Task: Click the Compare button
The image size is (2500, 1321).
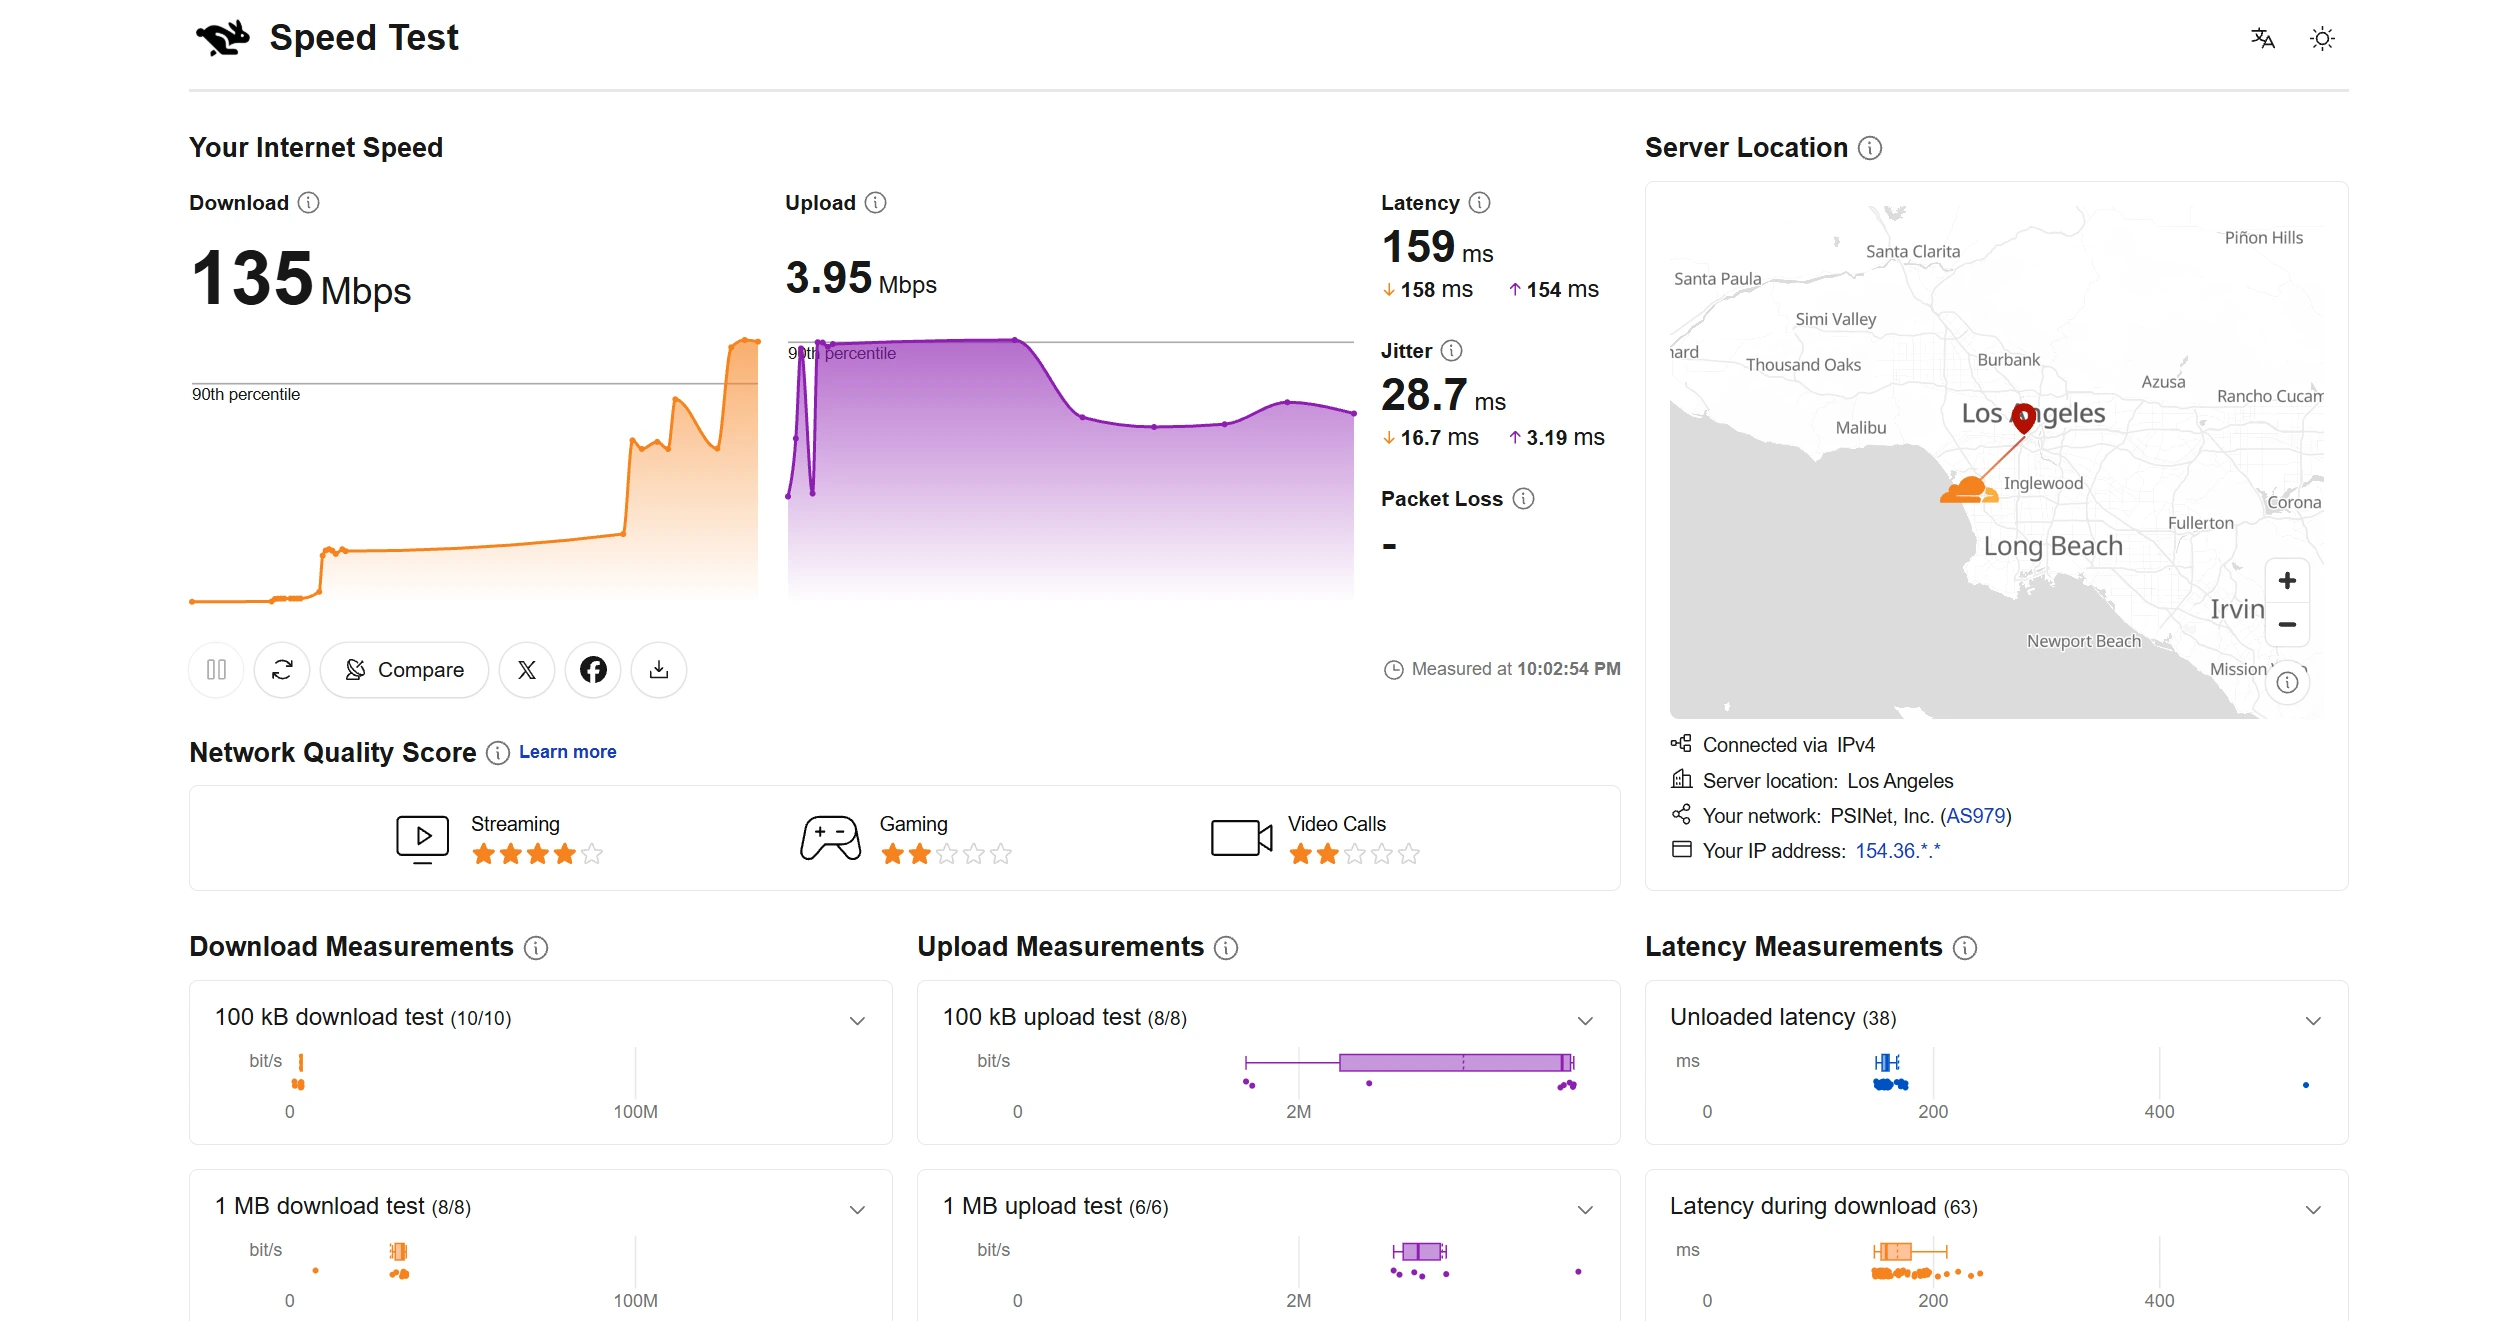Action: tap(404, 669)
